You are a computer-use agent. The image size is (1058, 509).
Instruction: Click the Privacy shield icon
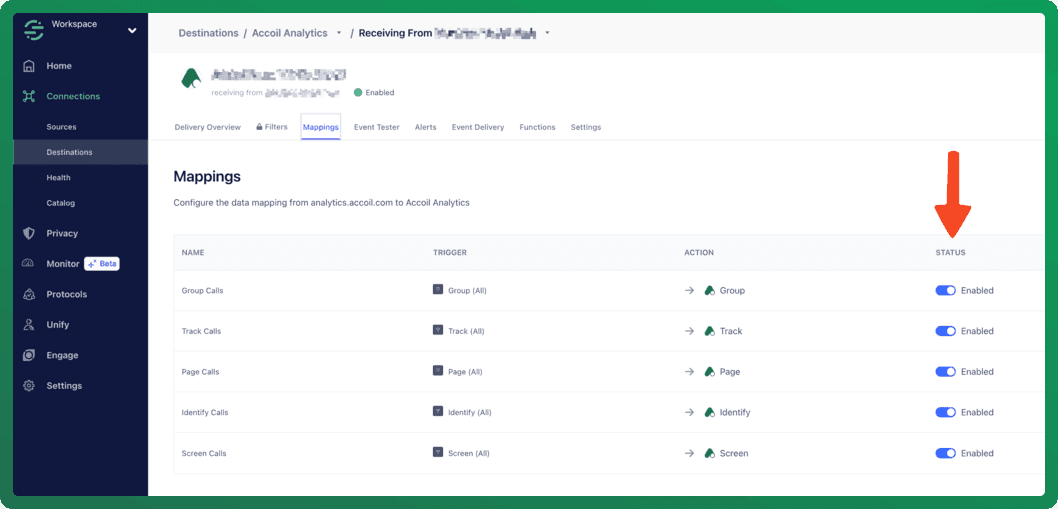pyautogui.click(x=28, y=234)
